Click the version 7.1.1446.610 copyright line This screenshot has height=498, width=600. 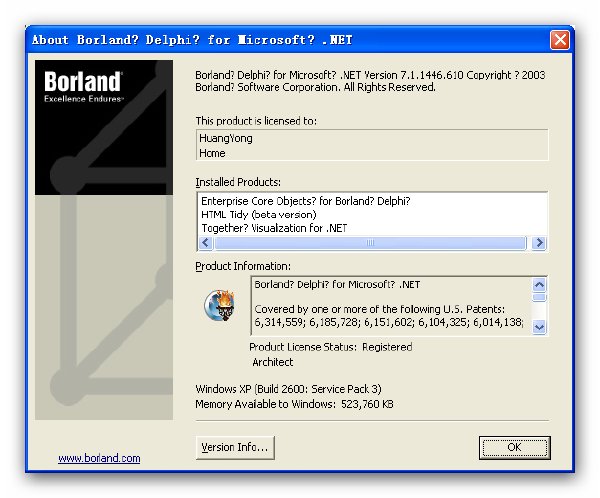click(370, 81)
